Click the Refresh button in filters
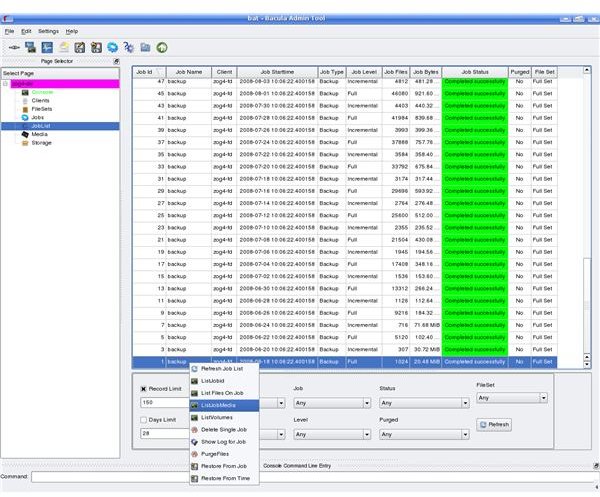 pyautogui.click(x=494, y=425)
